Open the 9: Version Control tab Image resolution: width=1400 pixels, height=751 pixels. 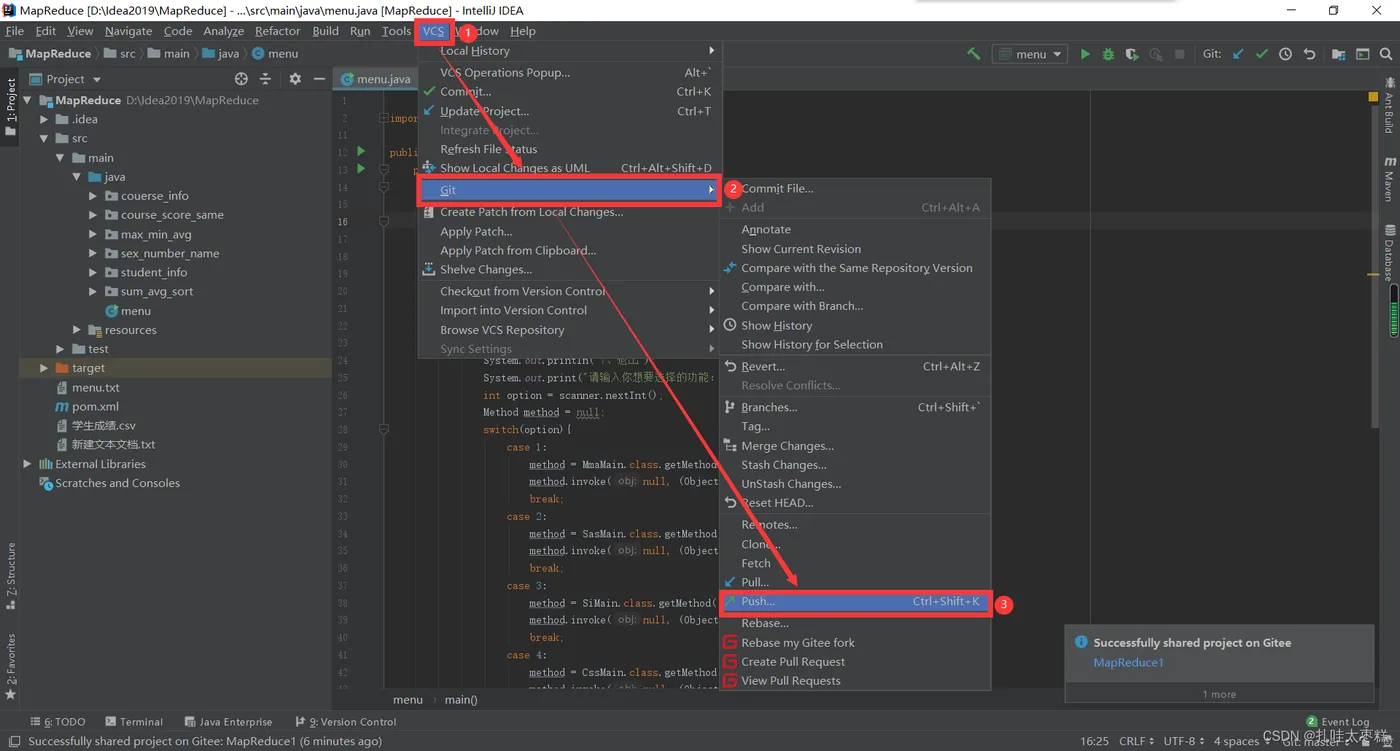(x=346, y=721)
